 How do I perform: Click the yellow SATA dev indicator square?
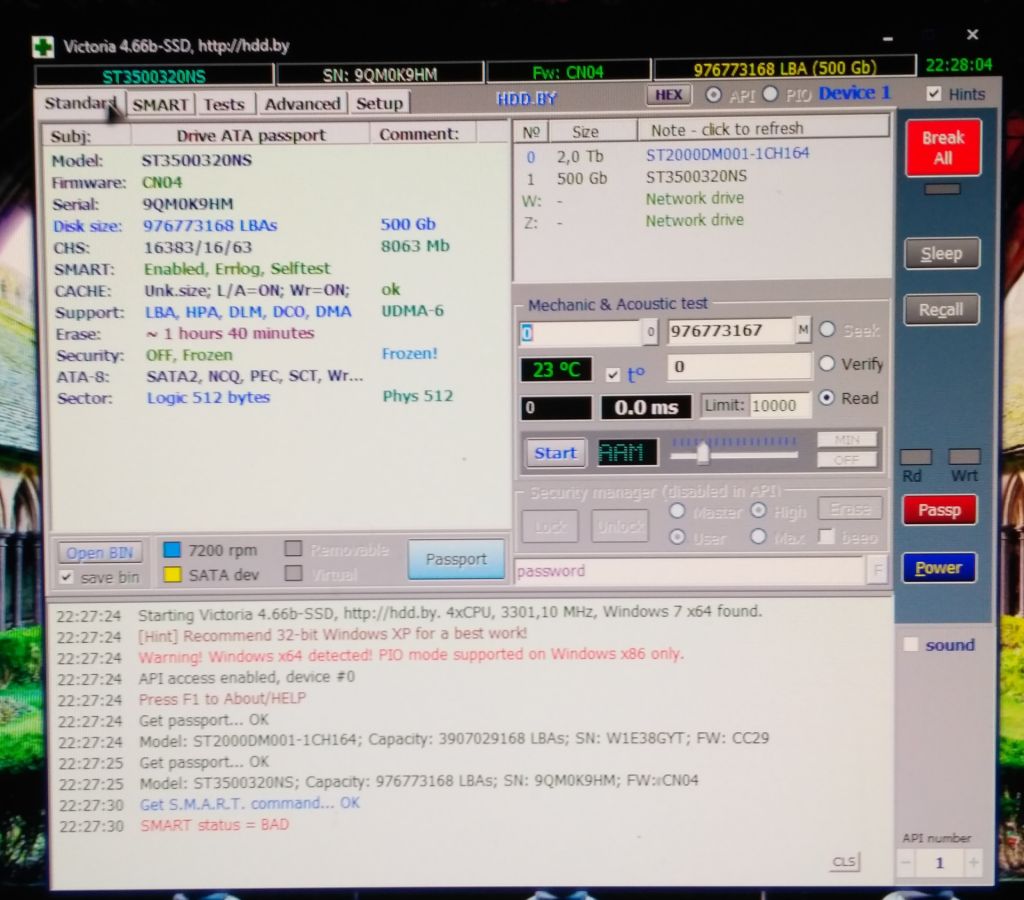(x=172, y=574)
